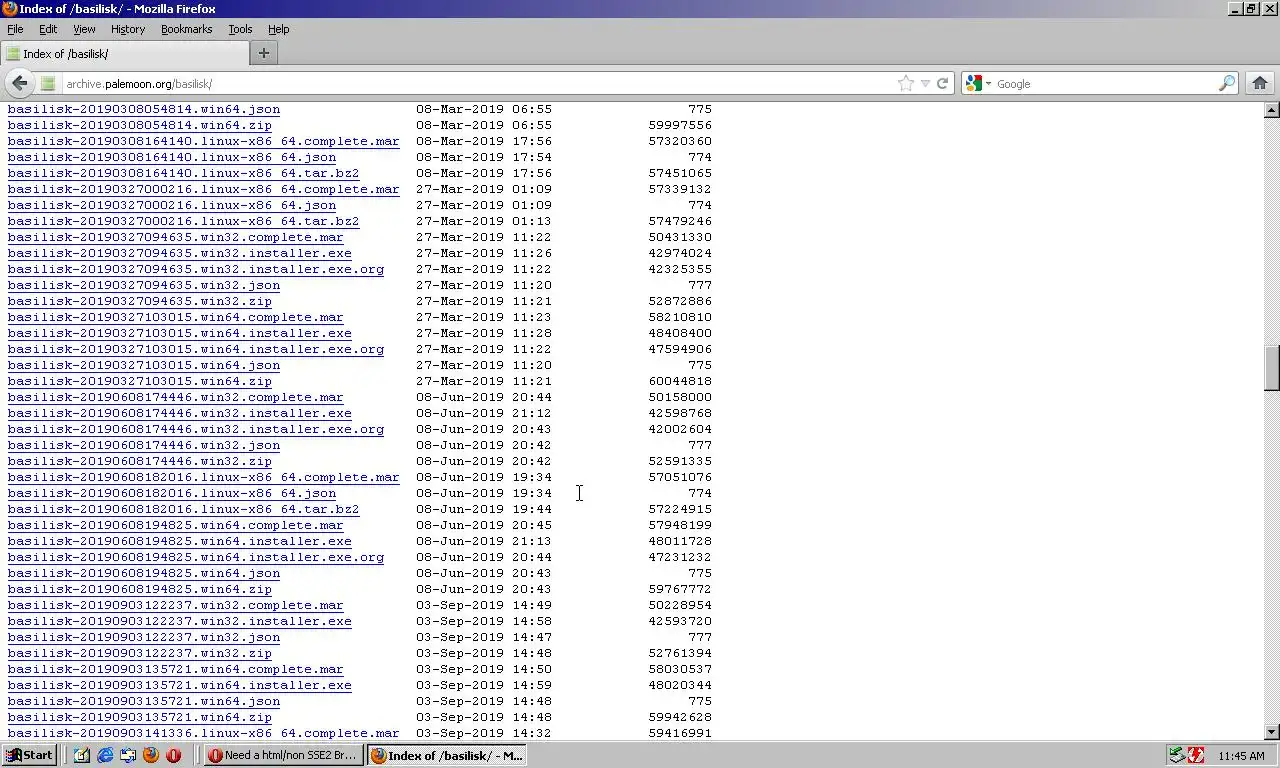
Task: Open the History menu
Action: click(x=128, y=29)
